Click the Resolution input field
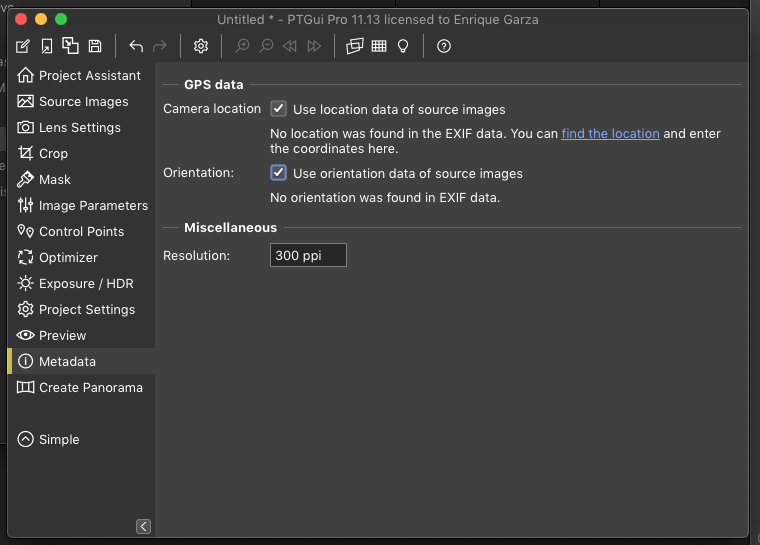The width and height of the screenshot is (760, 545). [308, 256]
